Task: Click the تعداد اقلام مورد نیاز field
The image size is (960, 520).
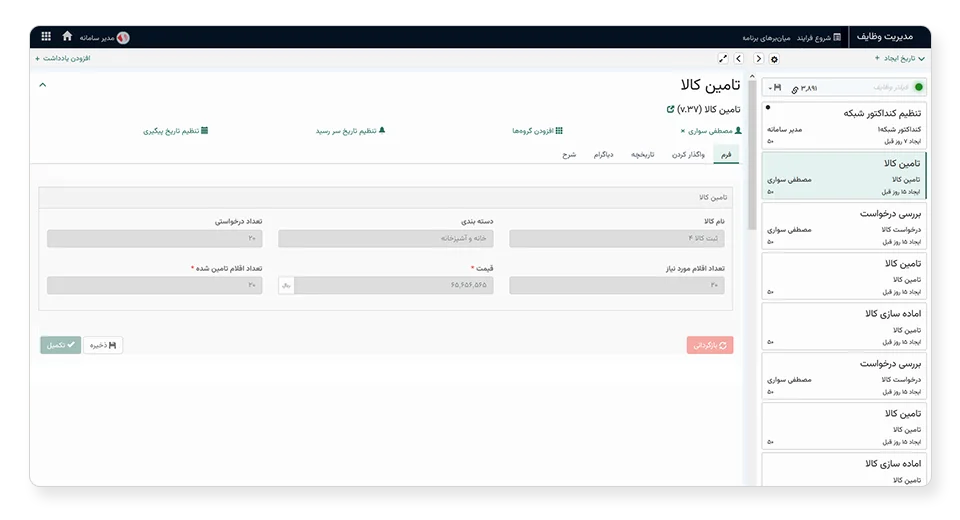Action: (617, 285)
